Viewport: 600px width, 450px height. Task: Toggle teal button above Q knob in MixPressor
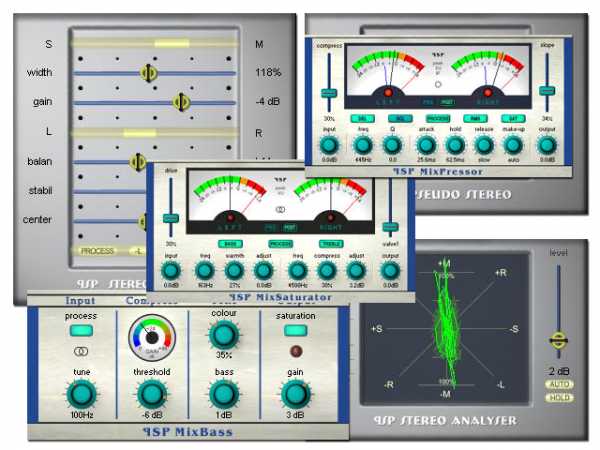coord(400,119)
